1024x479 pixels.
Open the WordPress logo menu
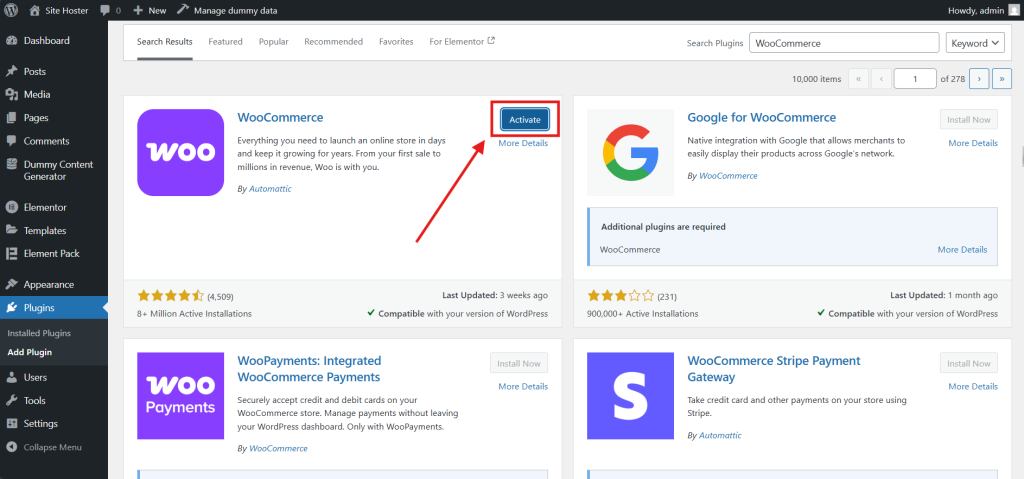point(11,10)
